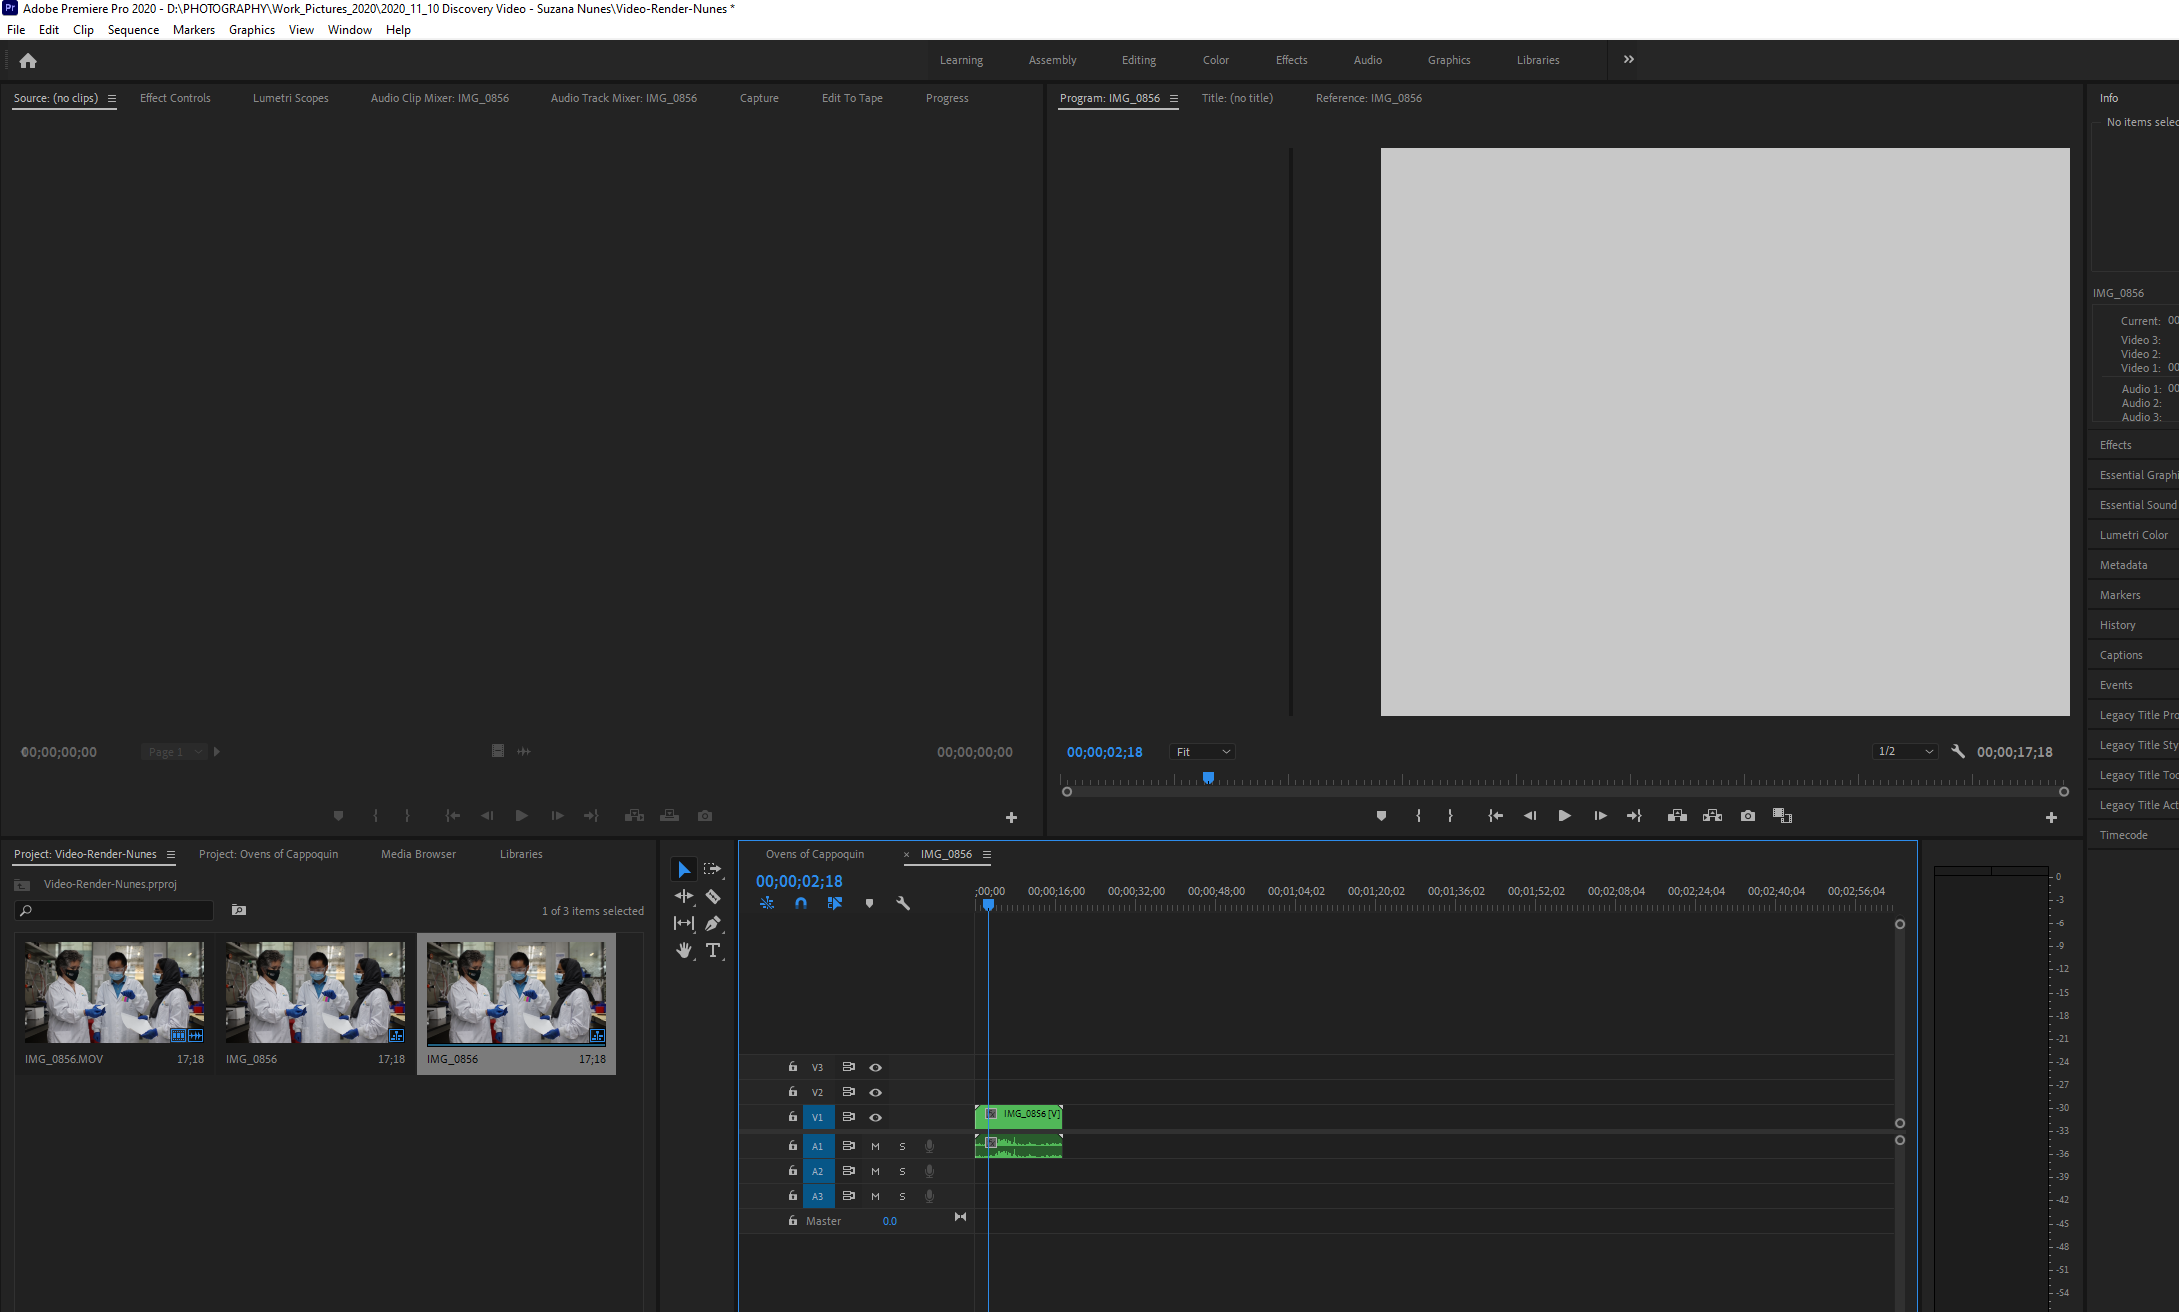Select the Razor tool
The height and width of the screenshot is (1312, 2179).
[713, 896]
